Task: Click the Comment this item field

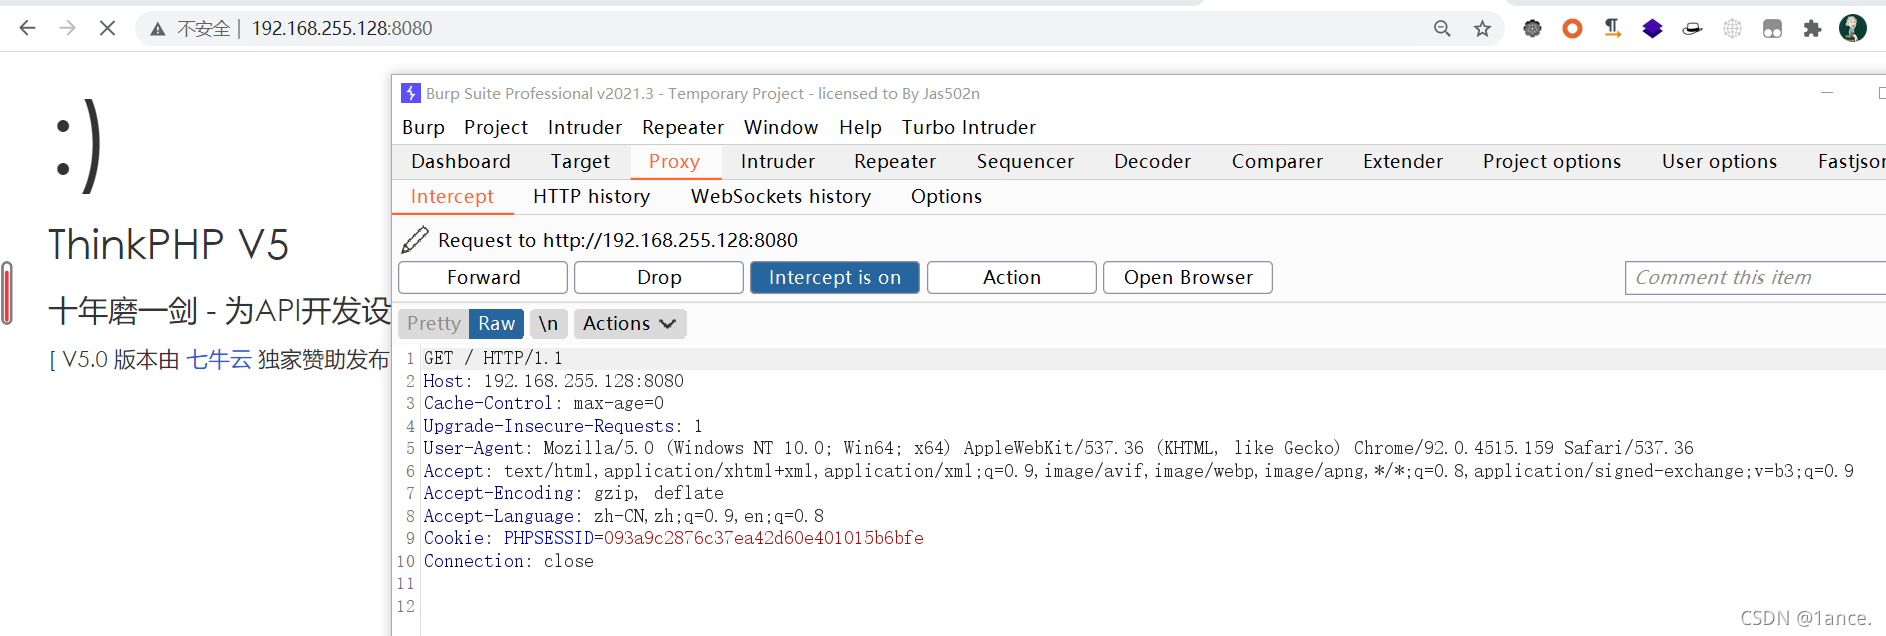Action: (1755, 277)
